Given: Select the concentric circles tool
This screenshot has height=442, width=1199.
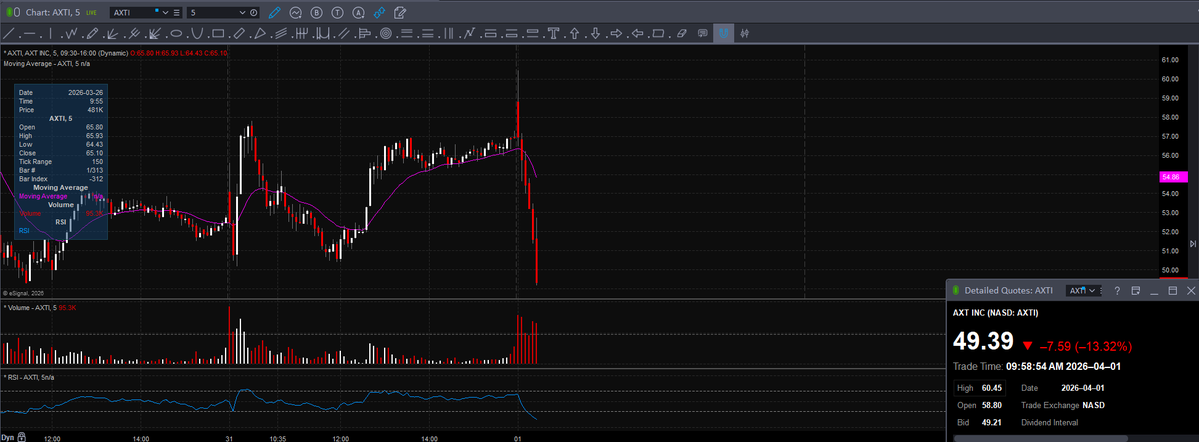Looking at the screenshot, I should 385,34.
